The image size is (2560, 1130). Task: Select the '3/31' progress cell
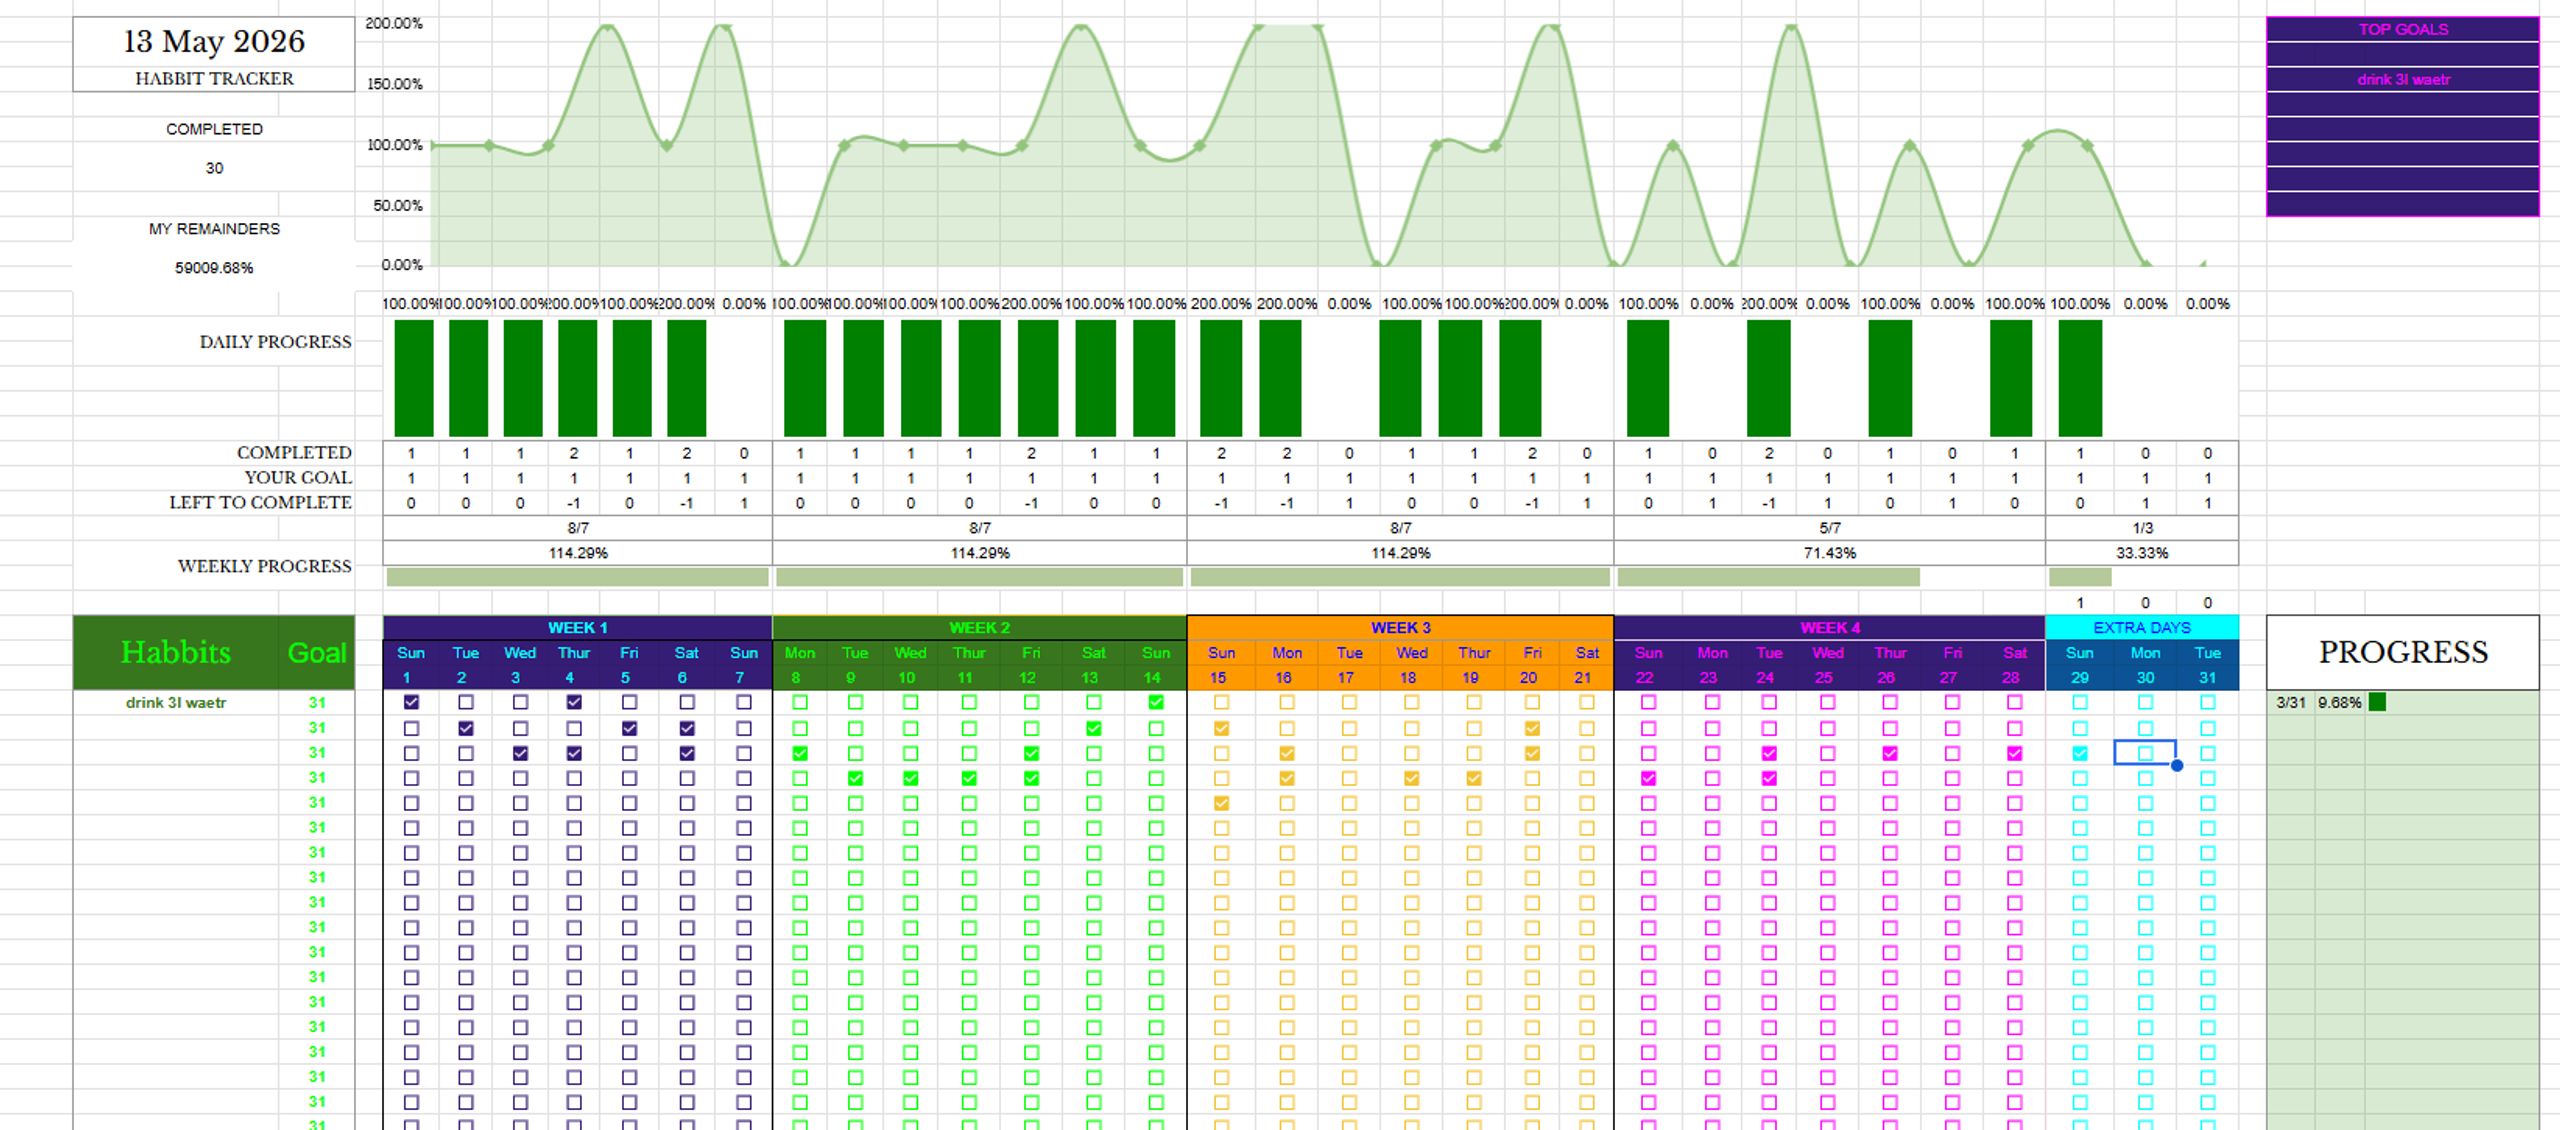click(x=2290, y=703)
